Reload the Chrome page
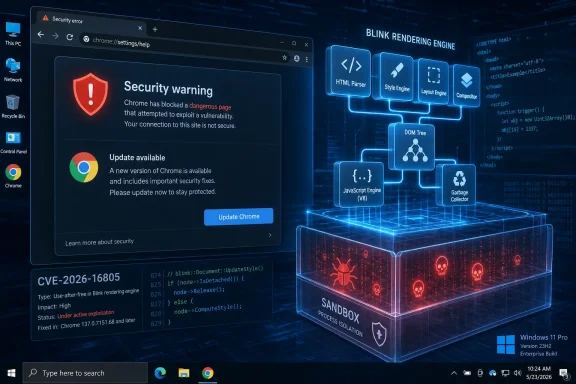This screenshot has height=384, width=576. click(69, 37)
